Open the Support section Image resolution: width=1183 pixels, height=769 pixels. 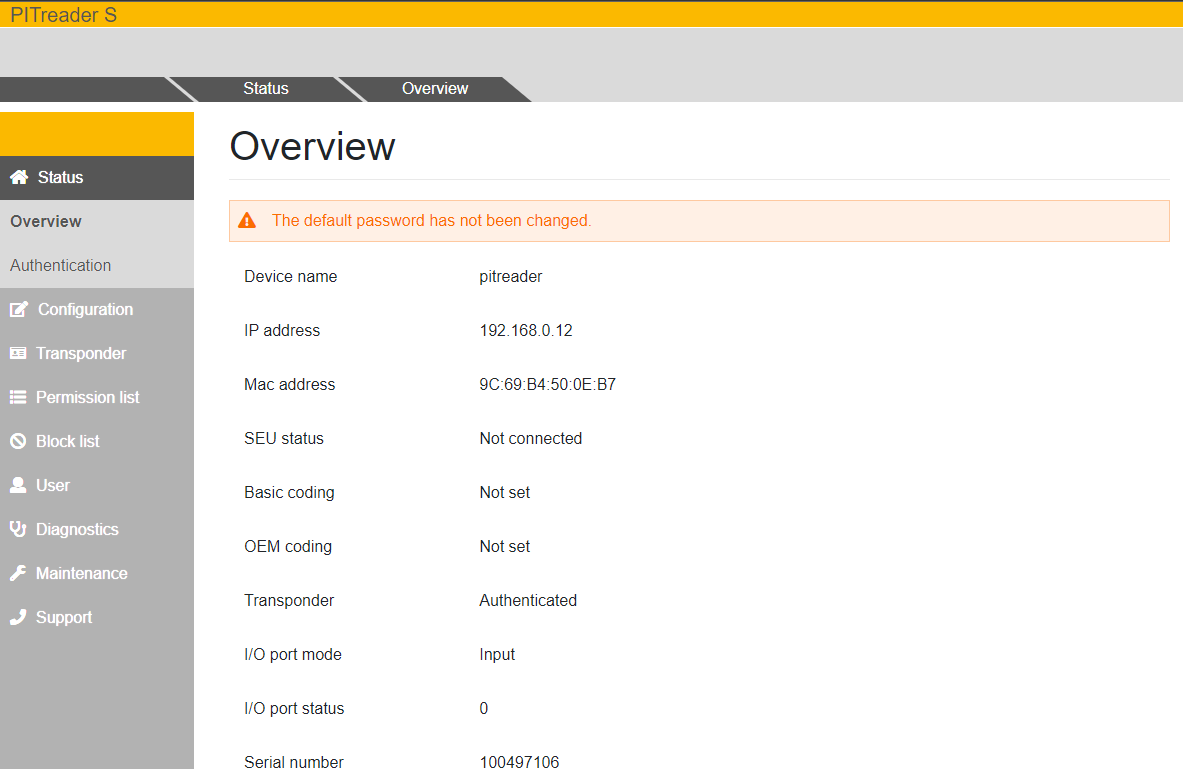tap(97, 617)
